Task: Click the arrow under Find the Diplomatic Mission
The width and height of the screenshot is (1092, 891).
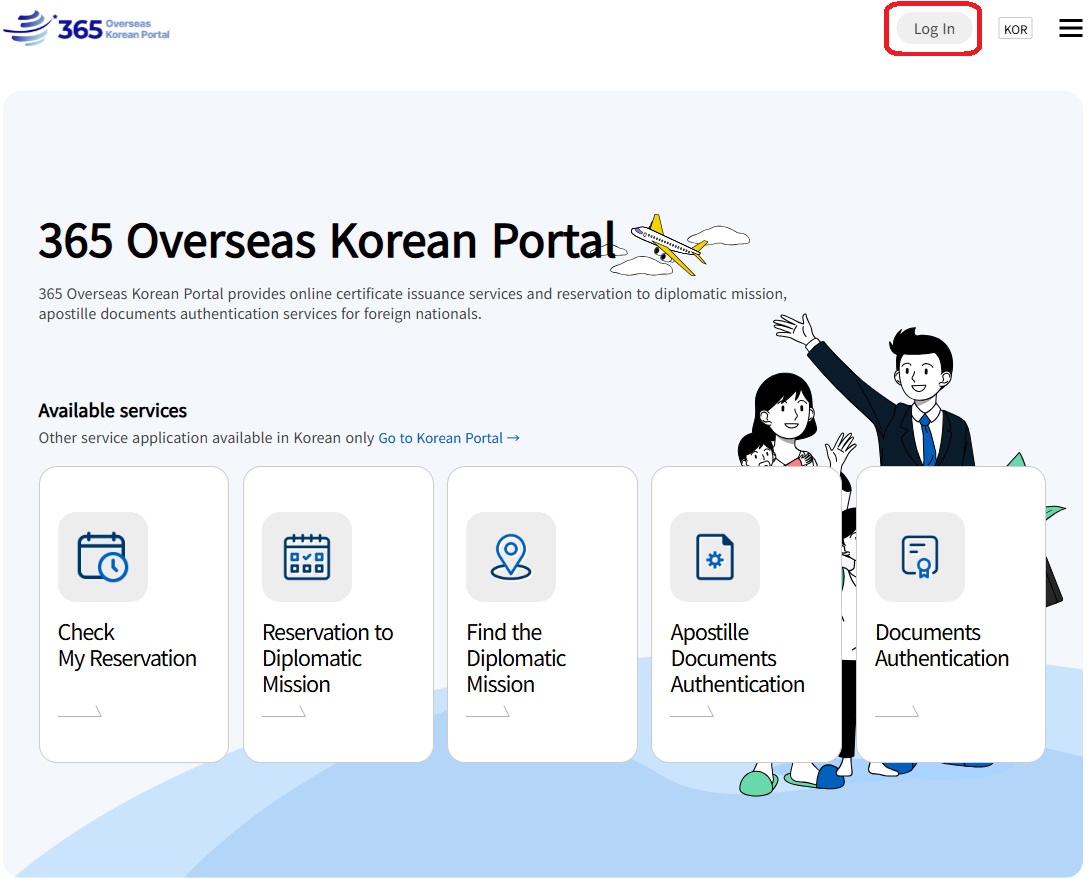Action: coord(488,712)
